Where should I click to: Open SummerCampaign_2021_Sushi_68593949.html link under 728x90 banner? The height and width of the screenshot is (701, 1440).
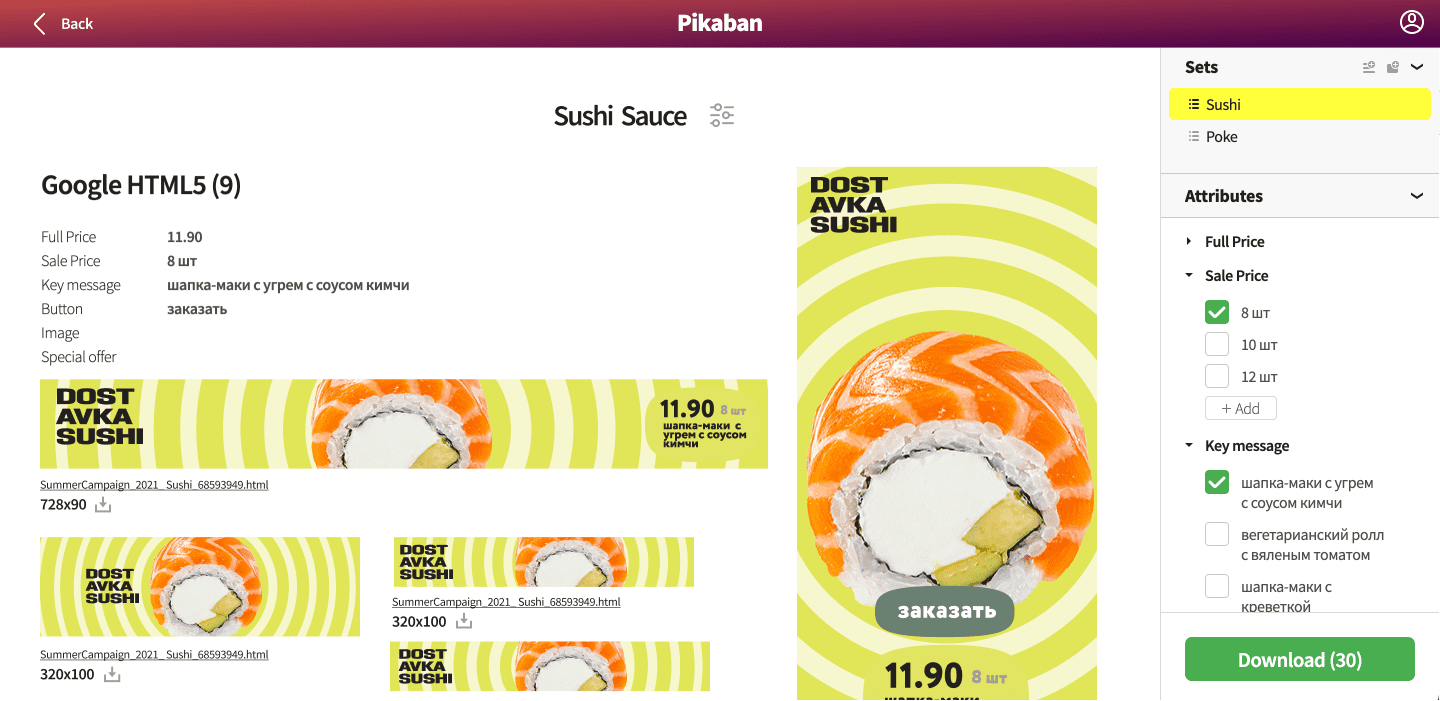154,484
